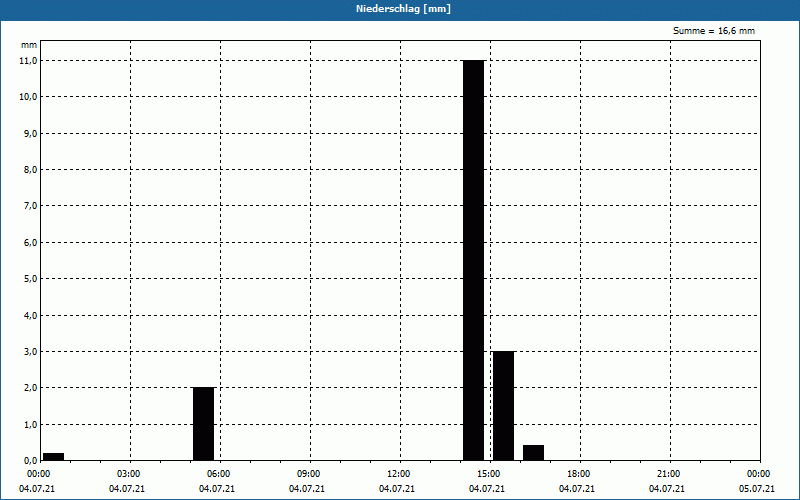
Task: Select the short bar between 15:00 and 18:00
Action: pyautogui.click(x=534, y=453)
